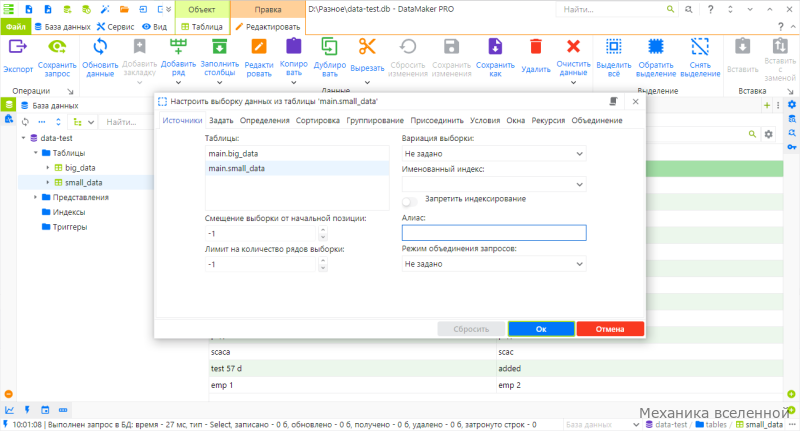Viewport: 800px width, 431px height.
Task: Expand the big_data table node
Action: 48,168
